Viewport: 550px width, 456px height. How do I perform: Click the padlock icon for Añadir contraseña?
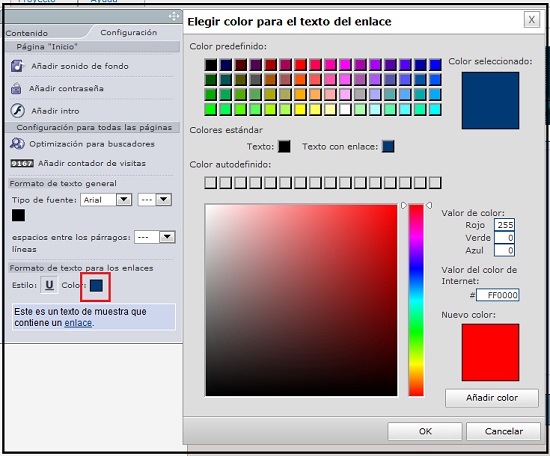click(x=16, y=88)
